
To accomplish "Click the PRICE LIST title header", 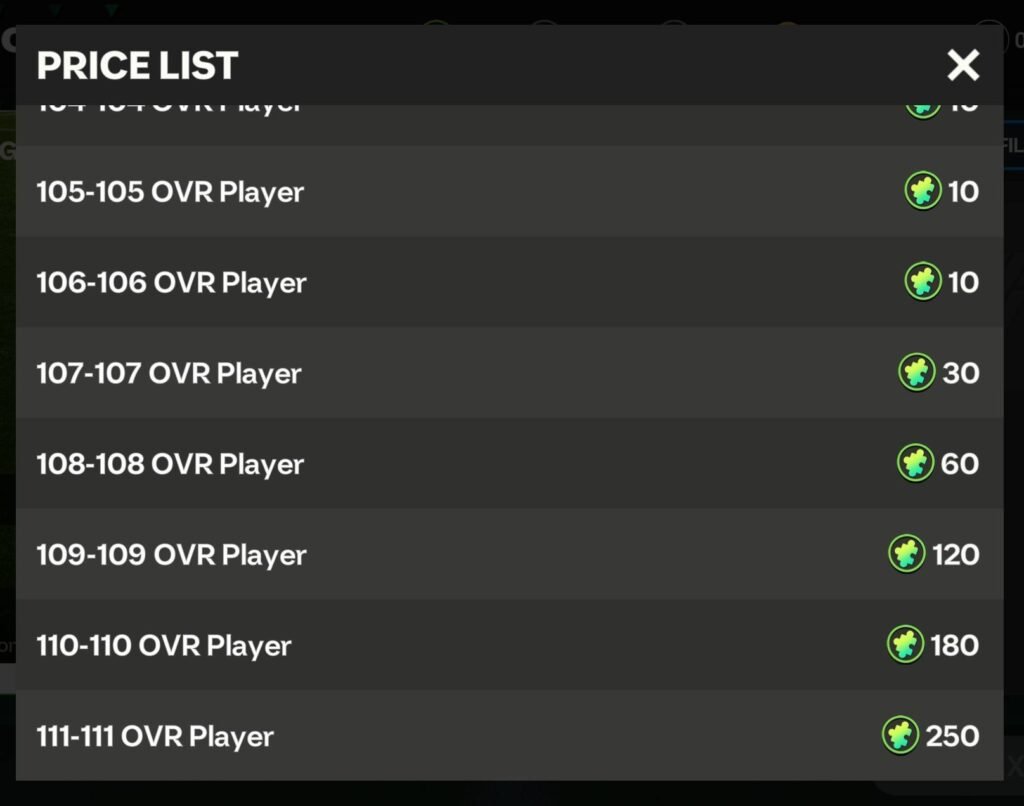I will click(137, 66).
